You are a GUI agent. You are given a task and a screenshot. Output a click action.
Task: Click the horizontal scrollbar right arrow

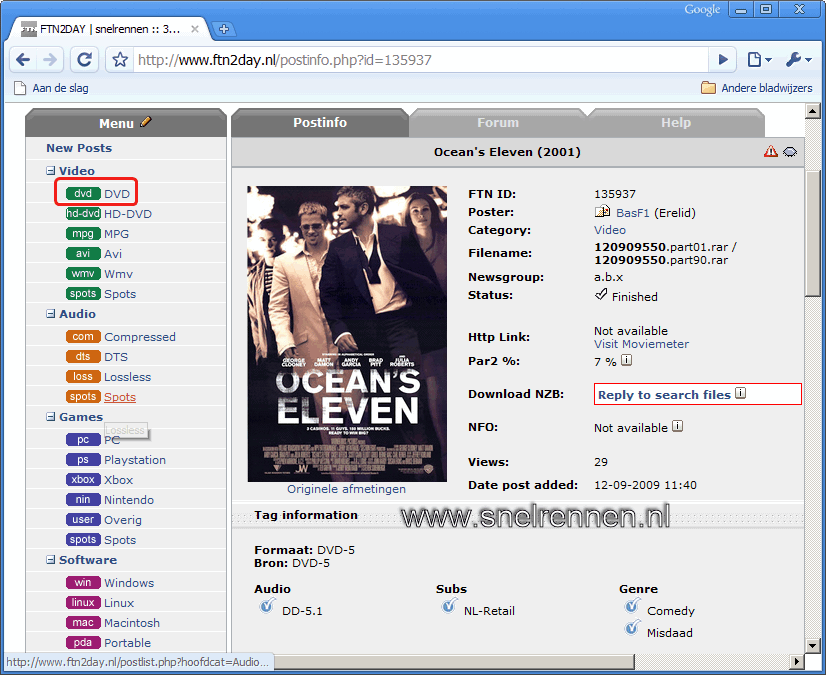point(796,661)
